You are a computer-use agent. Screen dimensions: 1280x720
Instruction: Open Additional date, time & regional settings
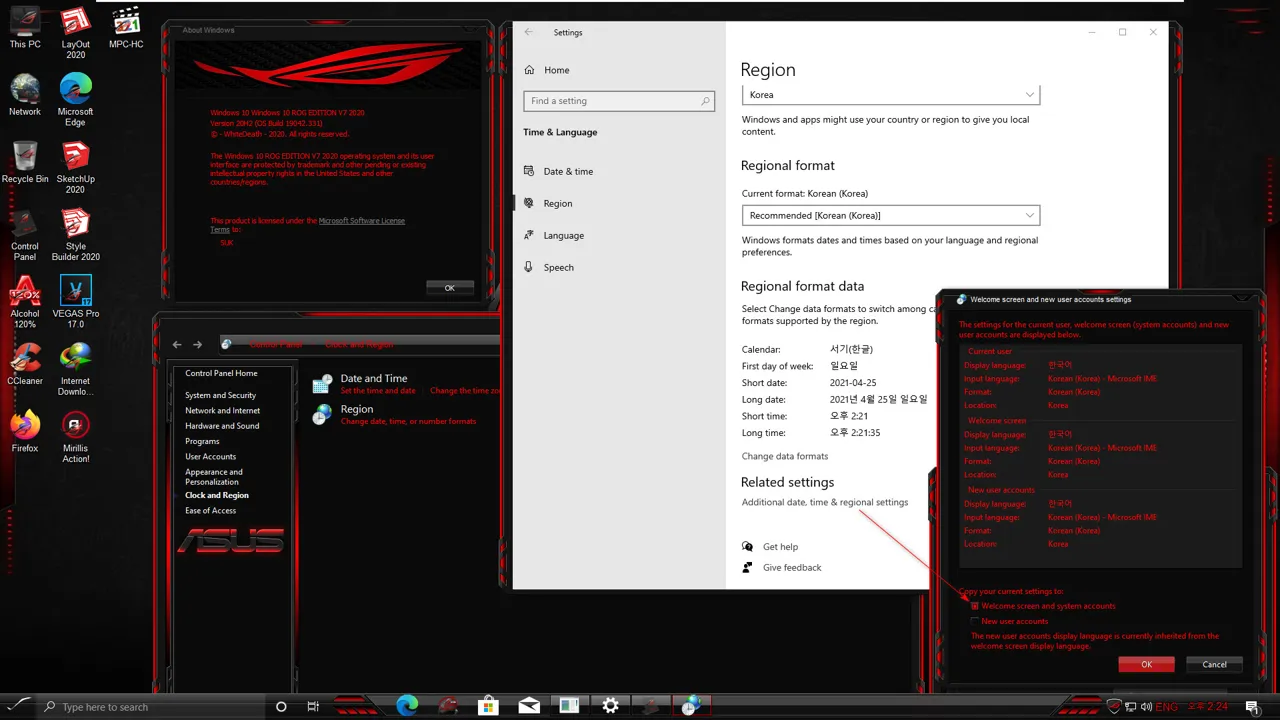(825, 502)
